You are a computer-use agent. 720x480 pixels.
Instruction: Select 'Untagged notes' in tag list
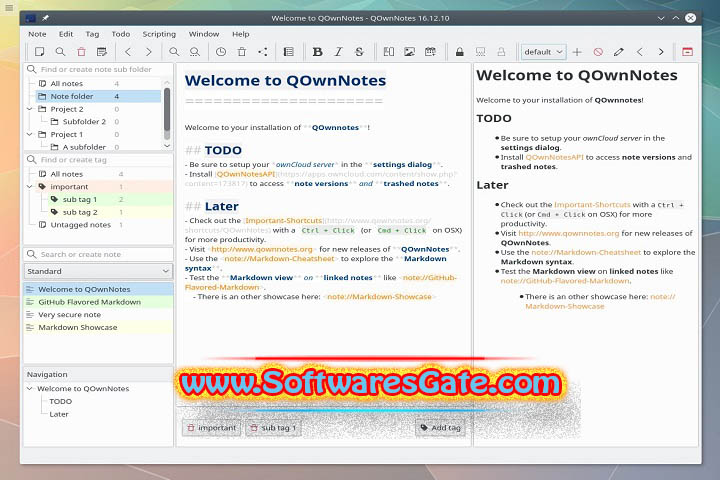[80, 225]
